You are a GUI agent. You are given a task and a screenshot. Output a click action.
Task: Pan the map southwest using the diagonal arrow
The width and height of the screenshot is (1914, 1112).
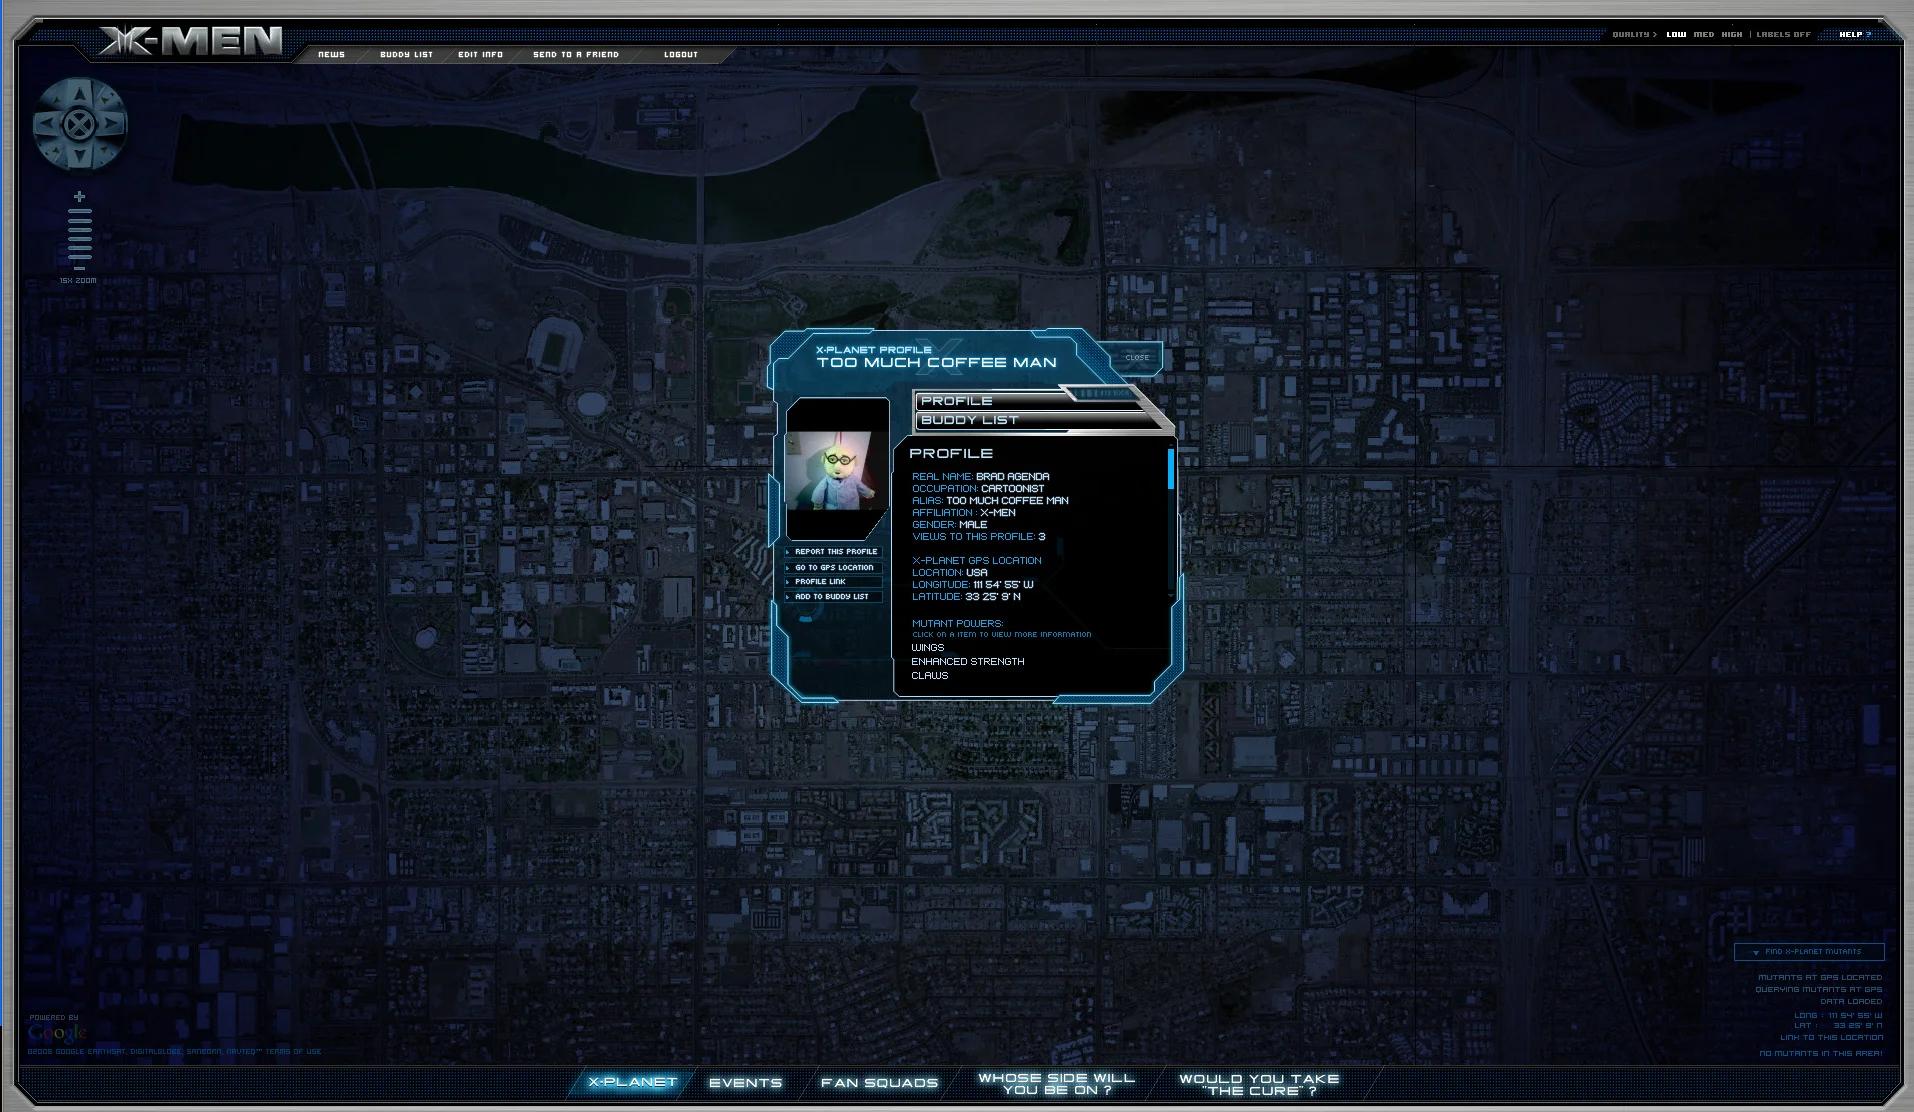point(57,148)
